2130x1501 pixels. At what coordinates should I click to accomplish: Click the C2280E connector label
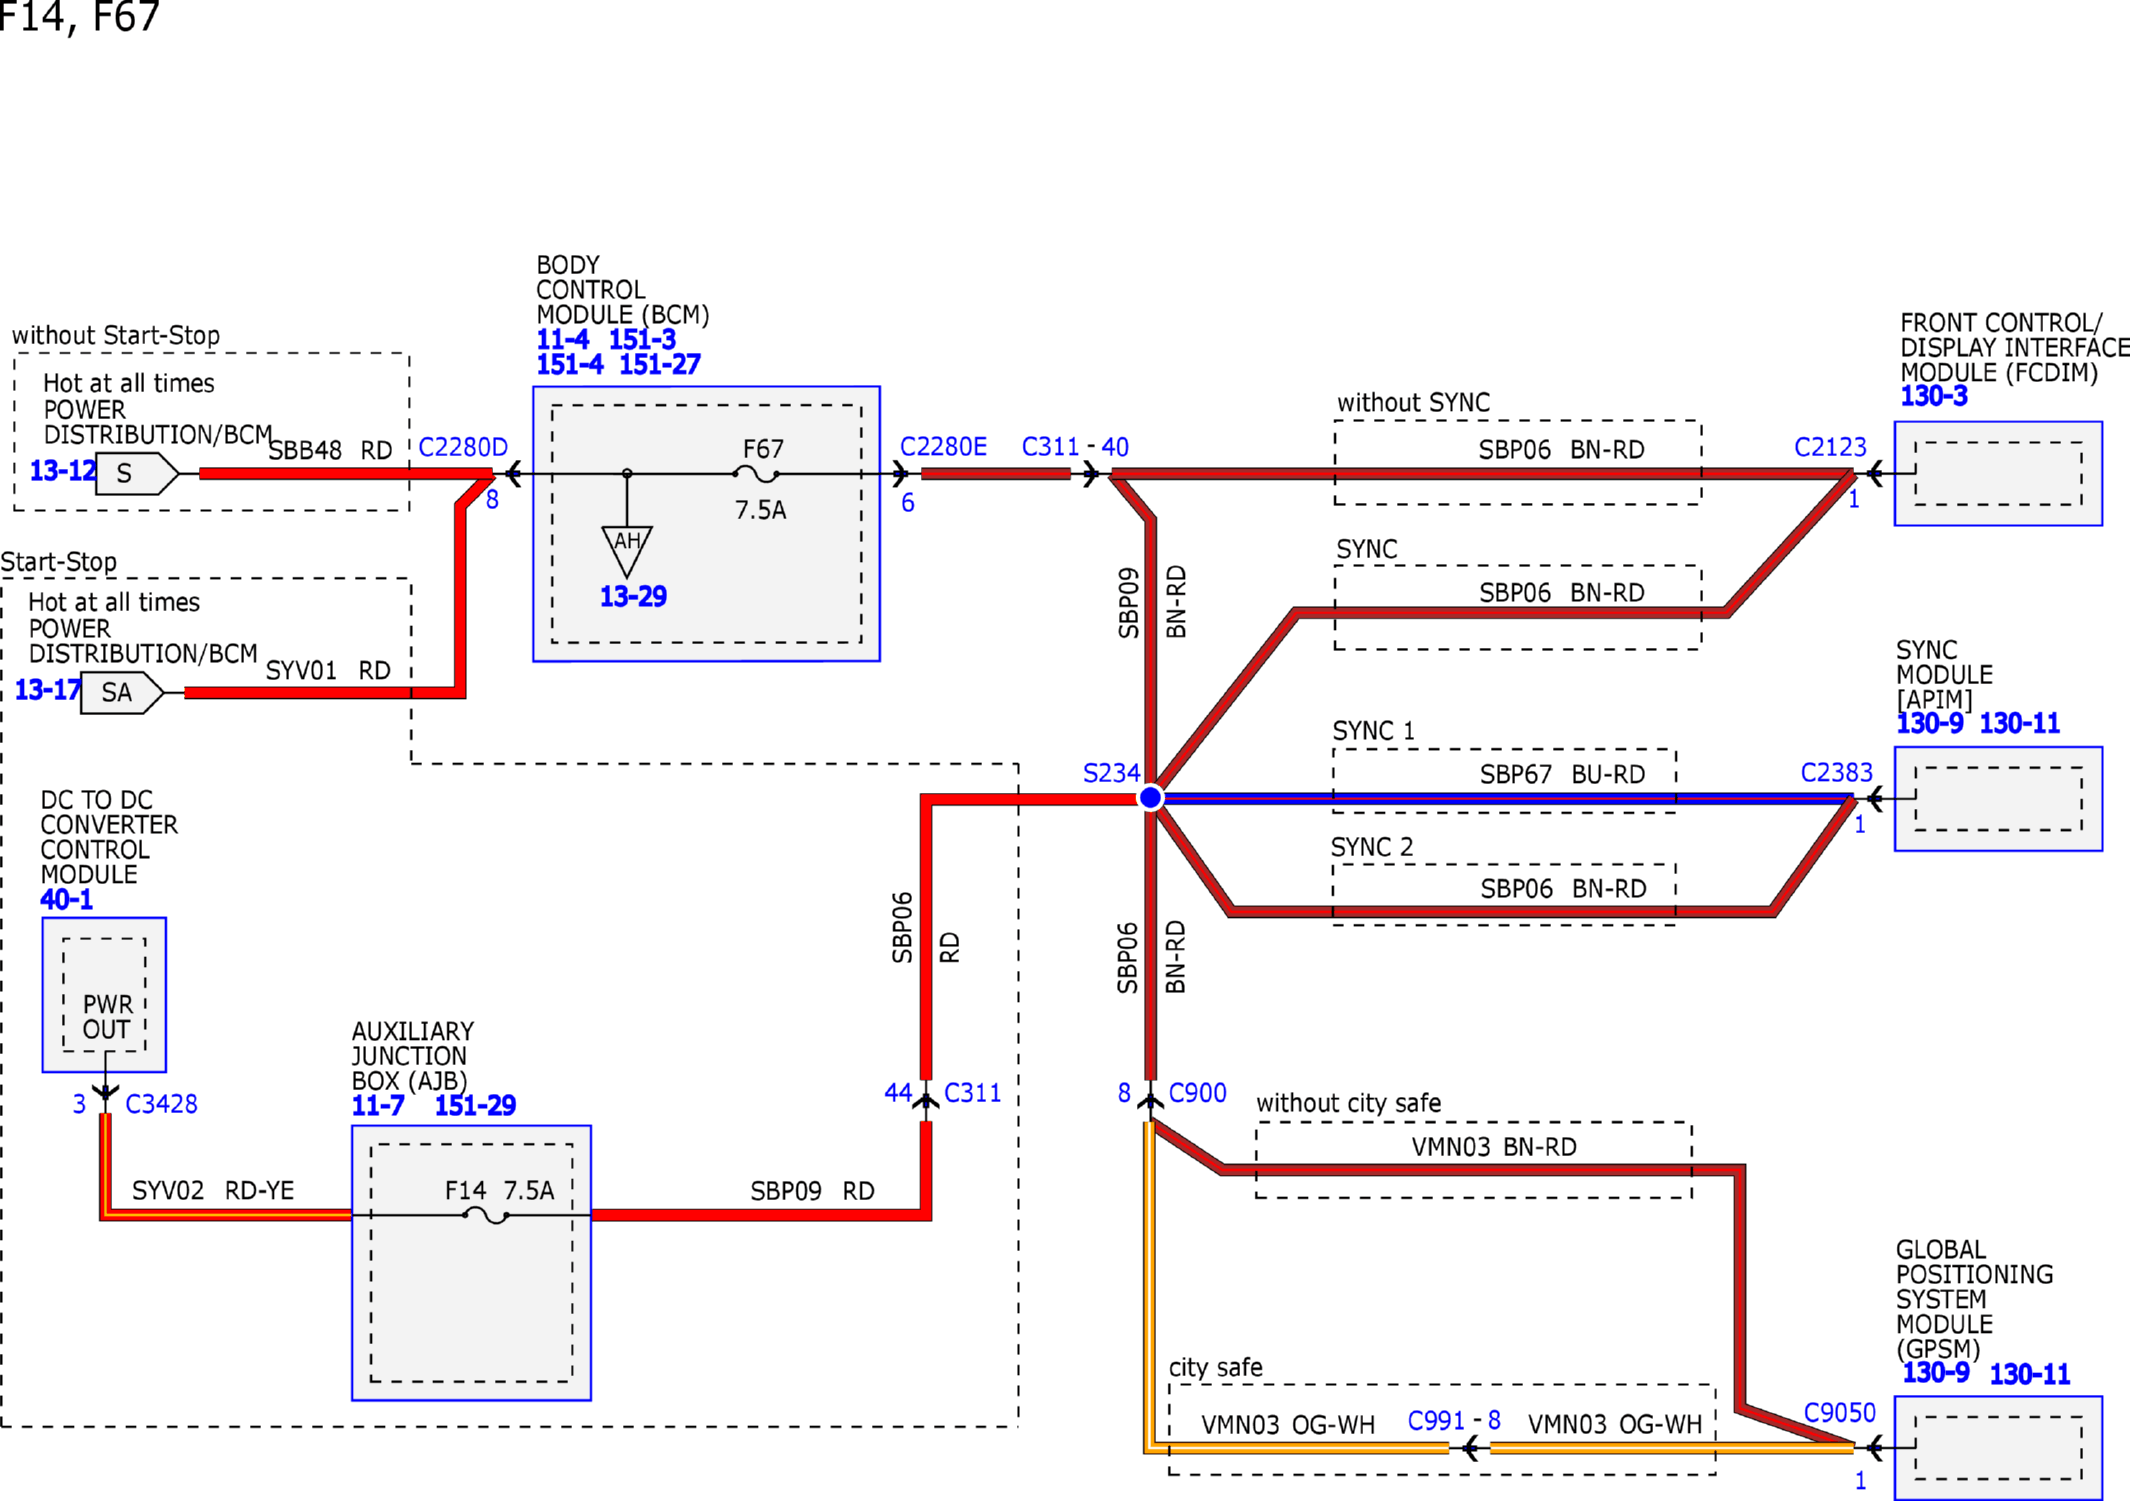[x=943, y=447]
